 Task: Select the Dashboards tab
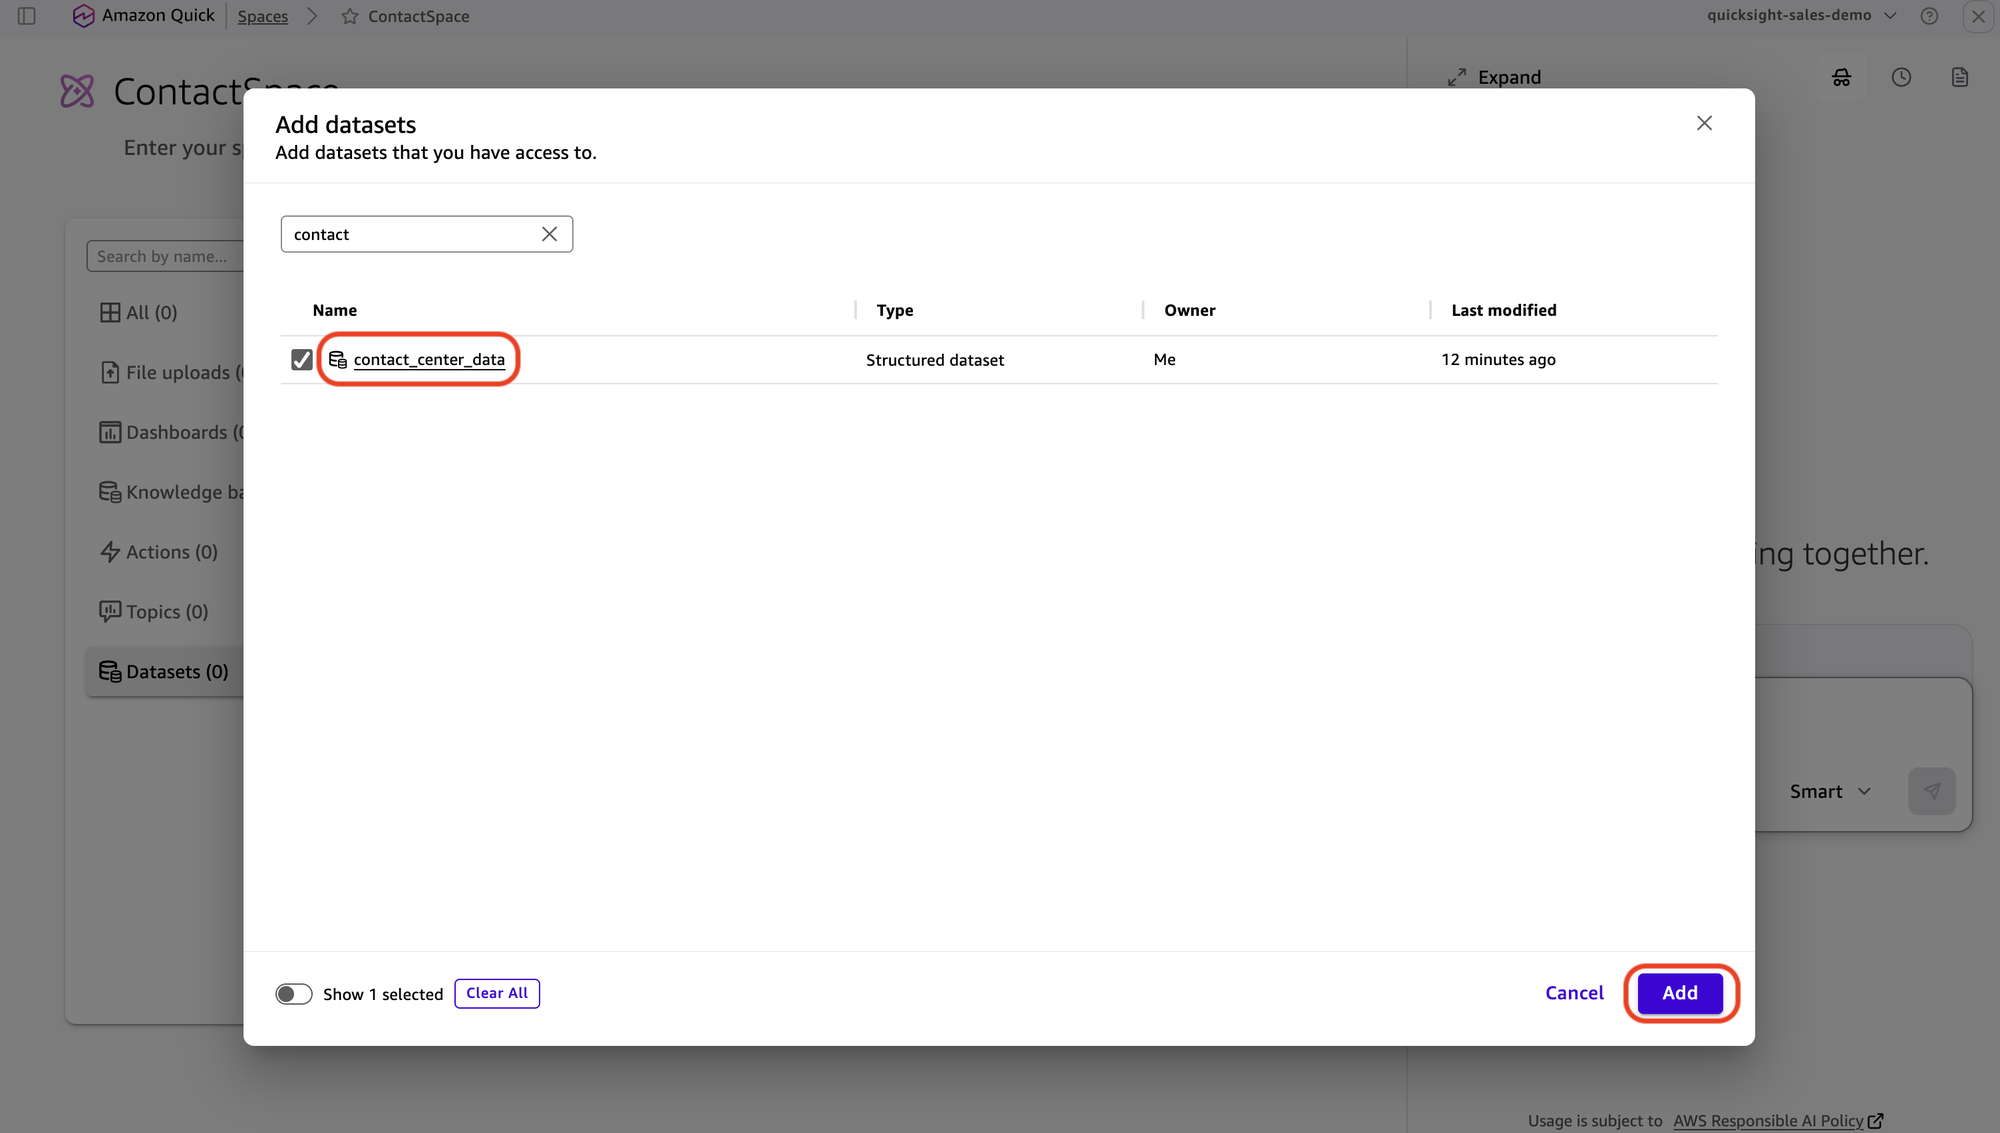[170, 432]
